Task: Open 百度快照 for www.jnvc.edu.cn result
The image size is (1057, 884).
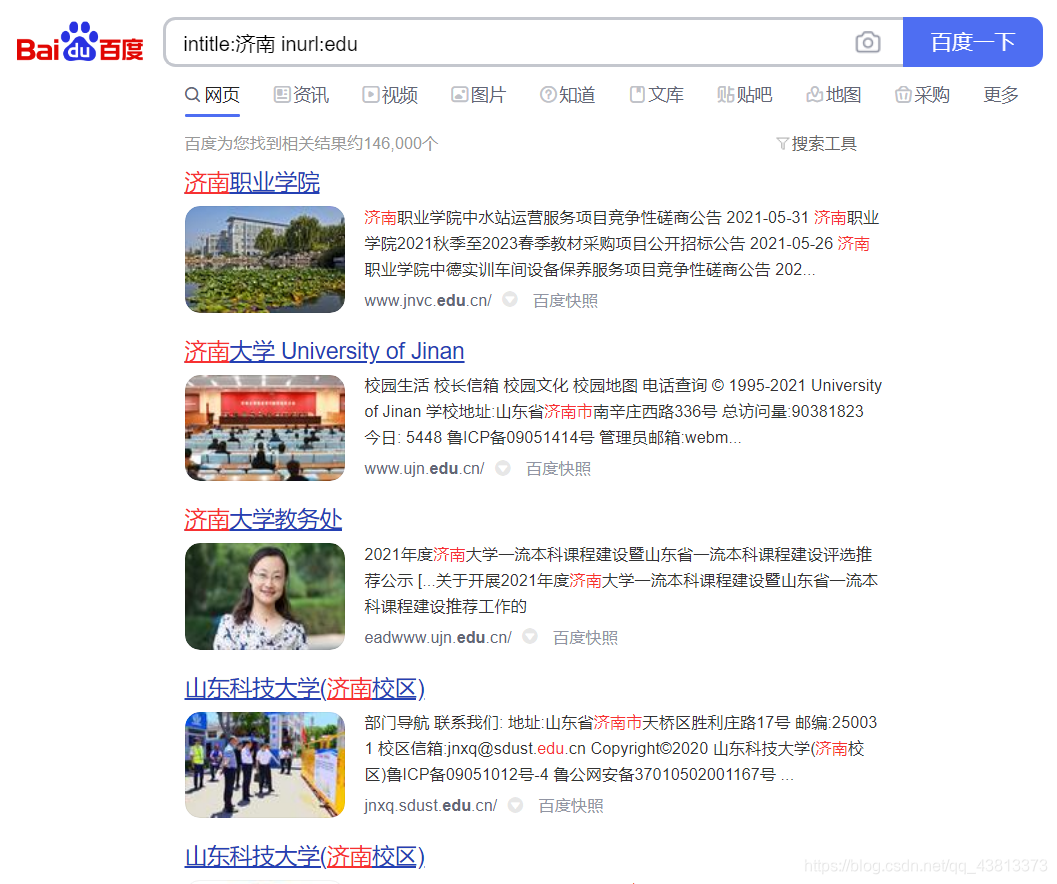Action: pyautogui.click(x=565, y=301)
